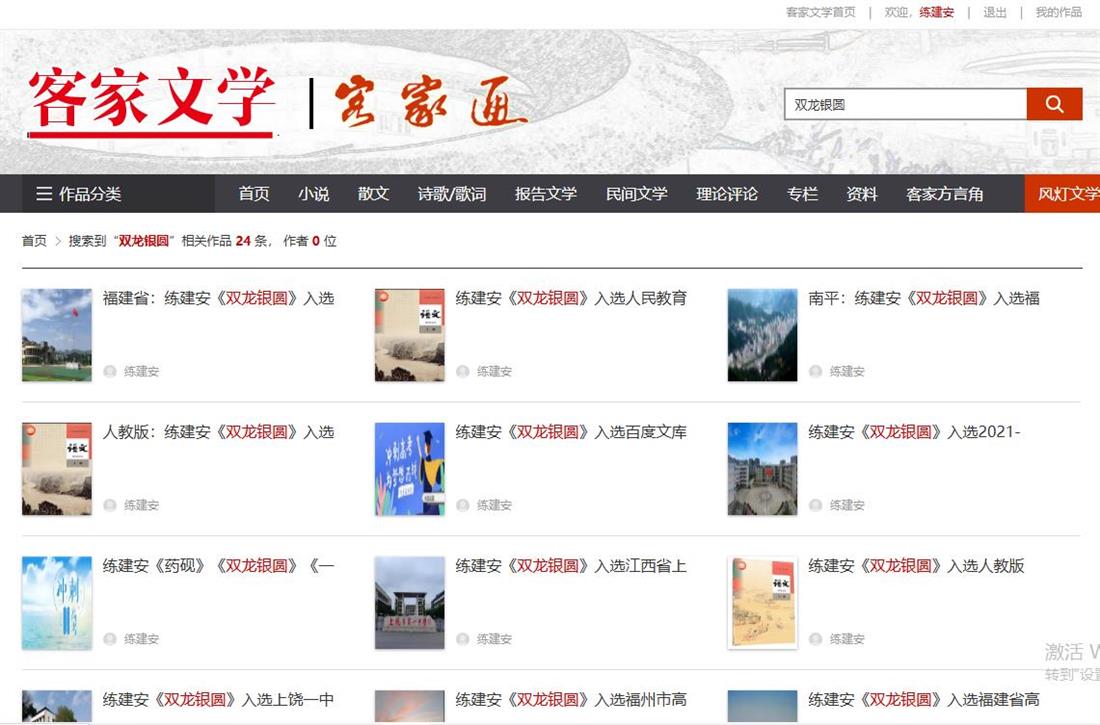Screen dimensions: 1100x725
Task: Open the 练建安 user link in top bar
Action: point(937,12)
